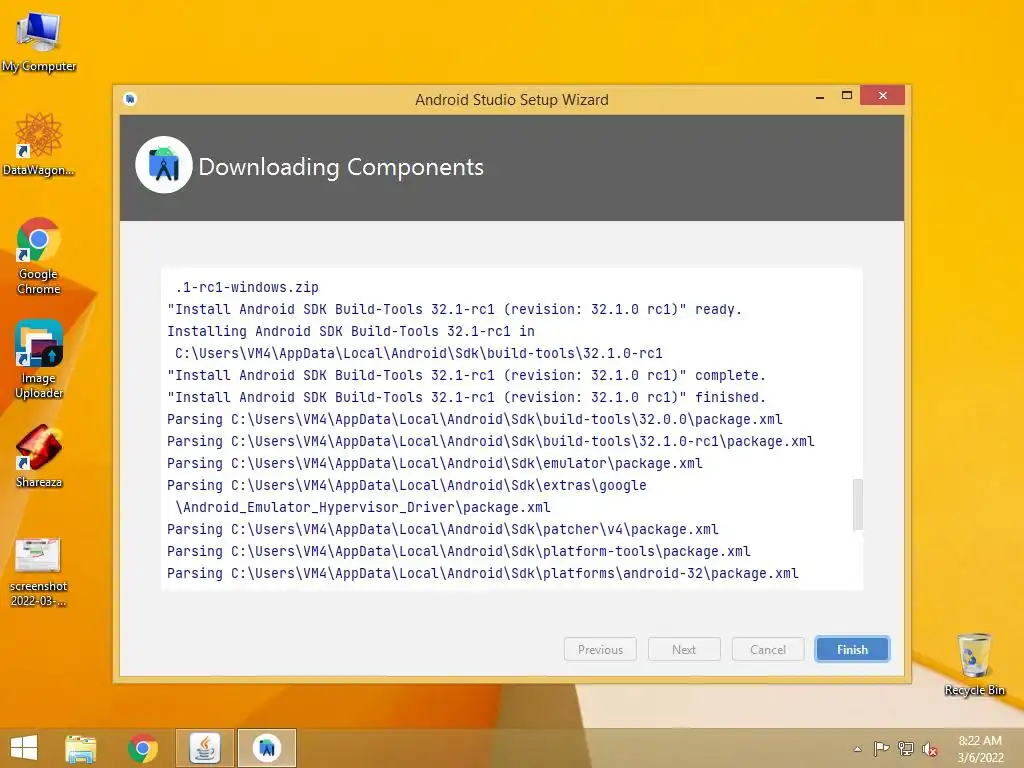
Task: Open the My Computer desktop icon
Action: (x=39, y=40)
